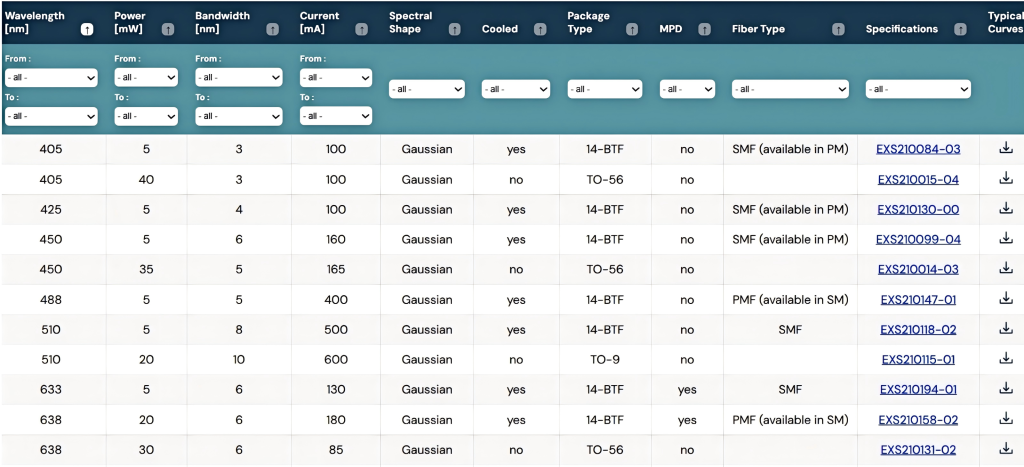Open specification link EXS210084-03
Image resolution: width=1024 pixels, height=467 pixels.
point(918,150)
